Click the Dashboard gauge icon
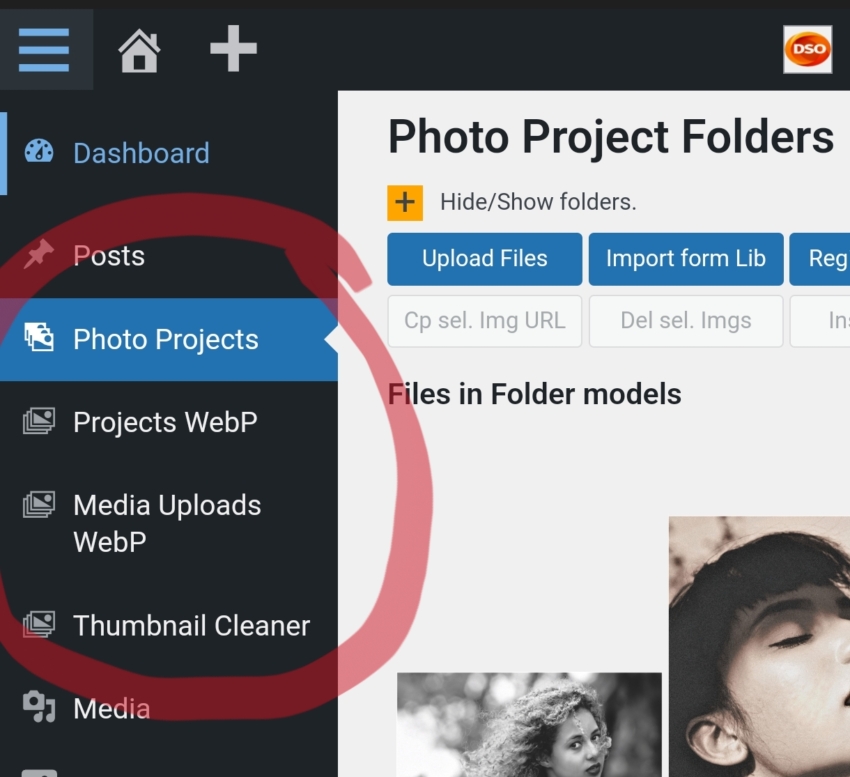This screenshot has width=850, height=777. point(39,152)
